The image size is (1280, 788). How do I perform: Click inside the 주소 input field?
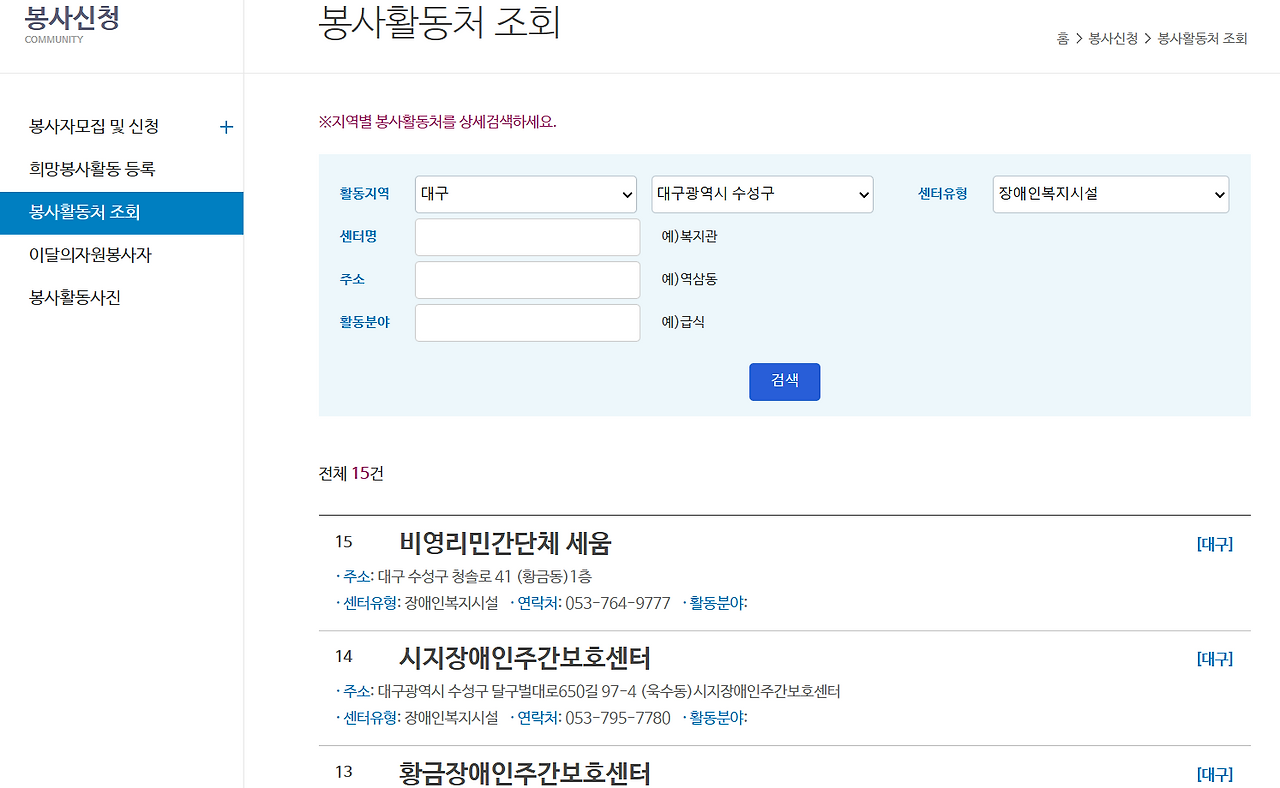click(x=527, y=279)
